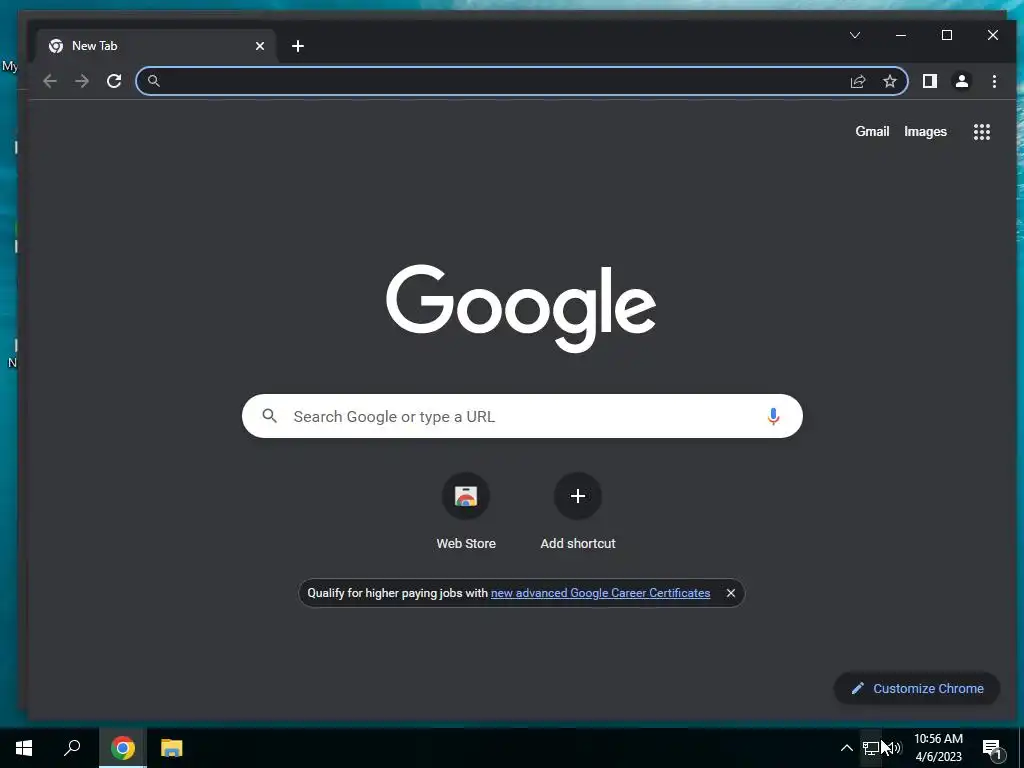Open Chrome's three-dot menu
1024x768 pixels.
coord(994,81)
